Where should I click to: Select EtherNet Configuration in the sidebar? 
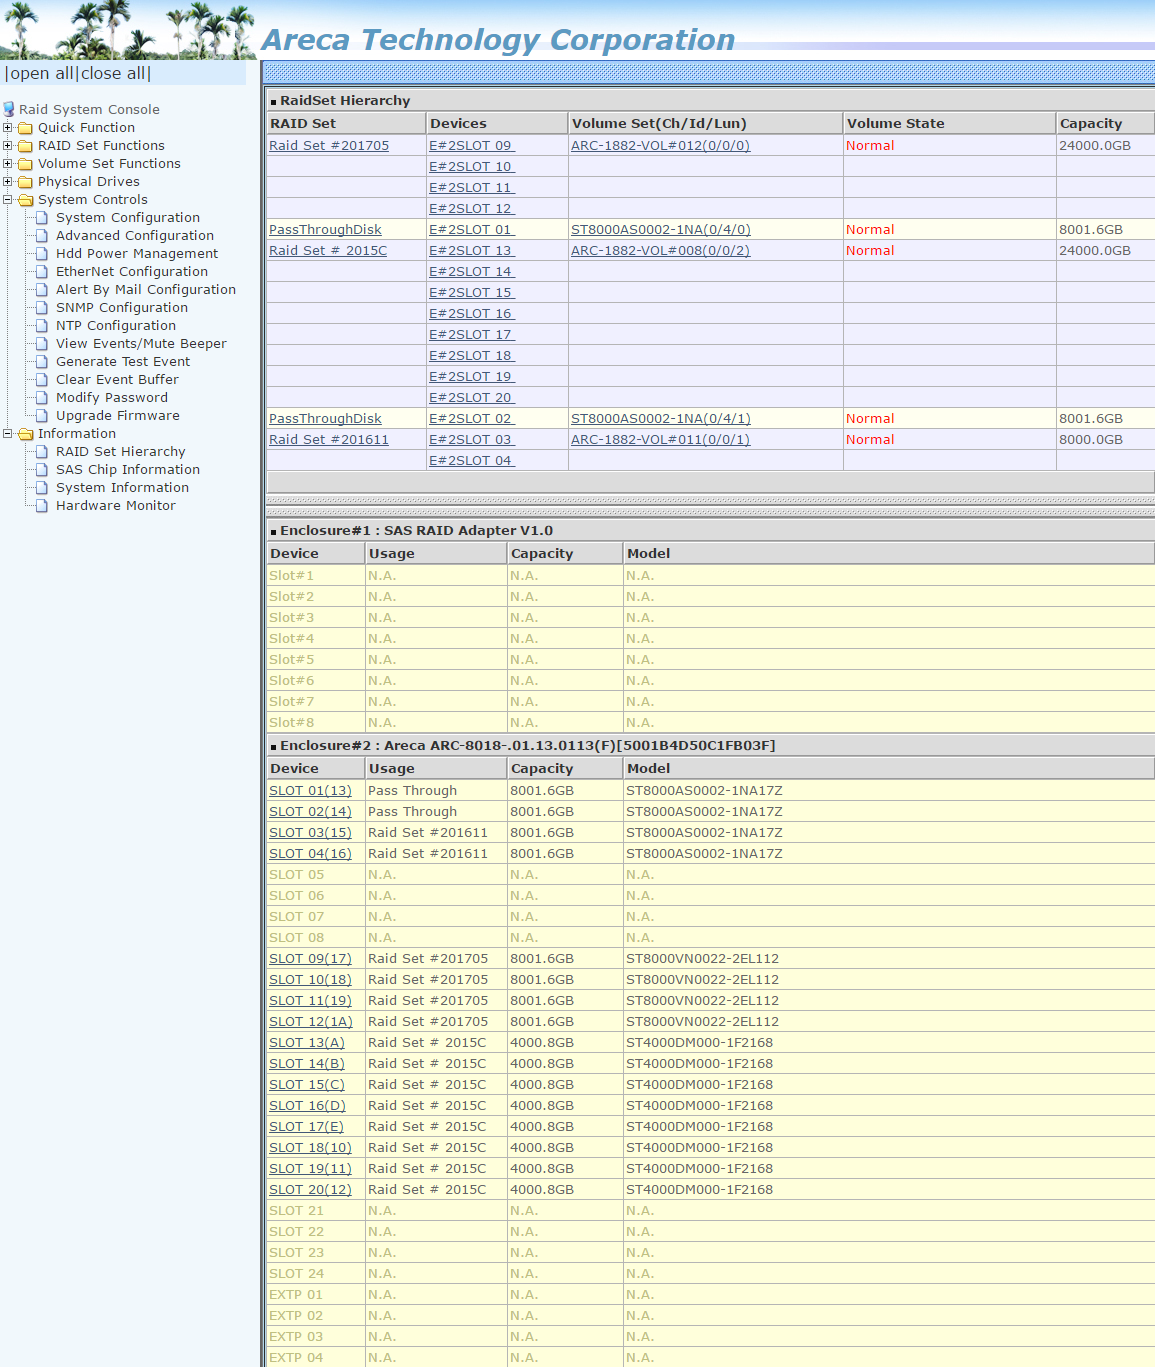pos(131,272)
